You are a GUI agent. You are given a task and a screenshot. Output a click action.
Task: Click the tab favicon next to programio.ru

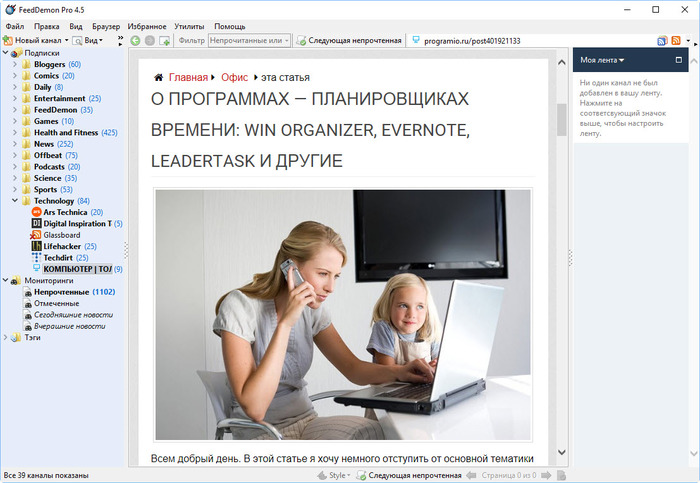tap(416, 40)
